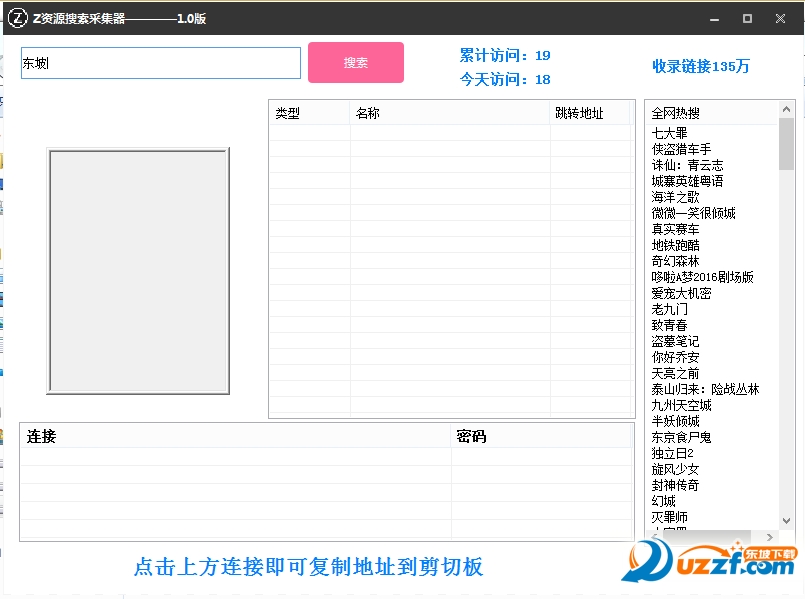Click the copy-to-clipboard hint text at bottom
The width and height of the screenshot is (805, 599).
(x=310, y=566)
